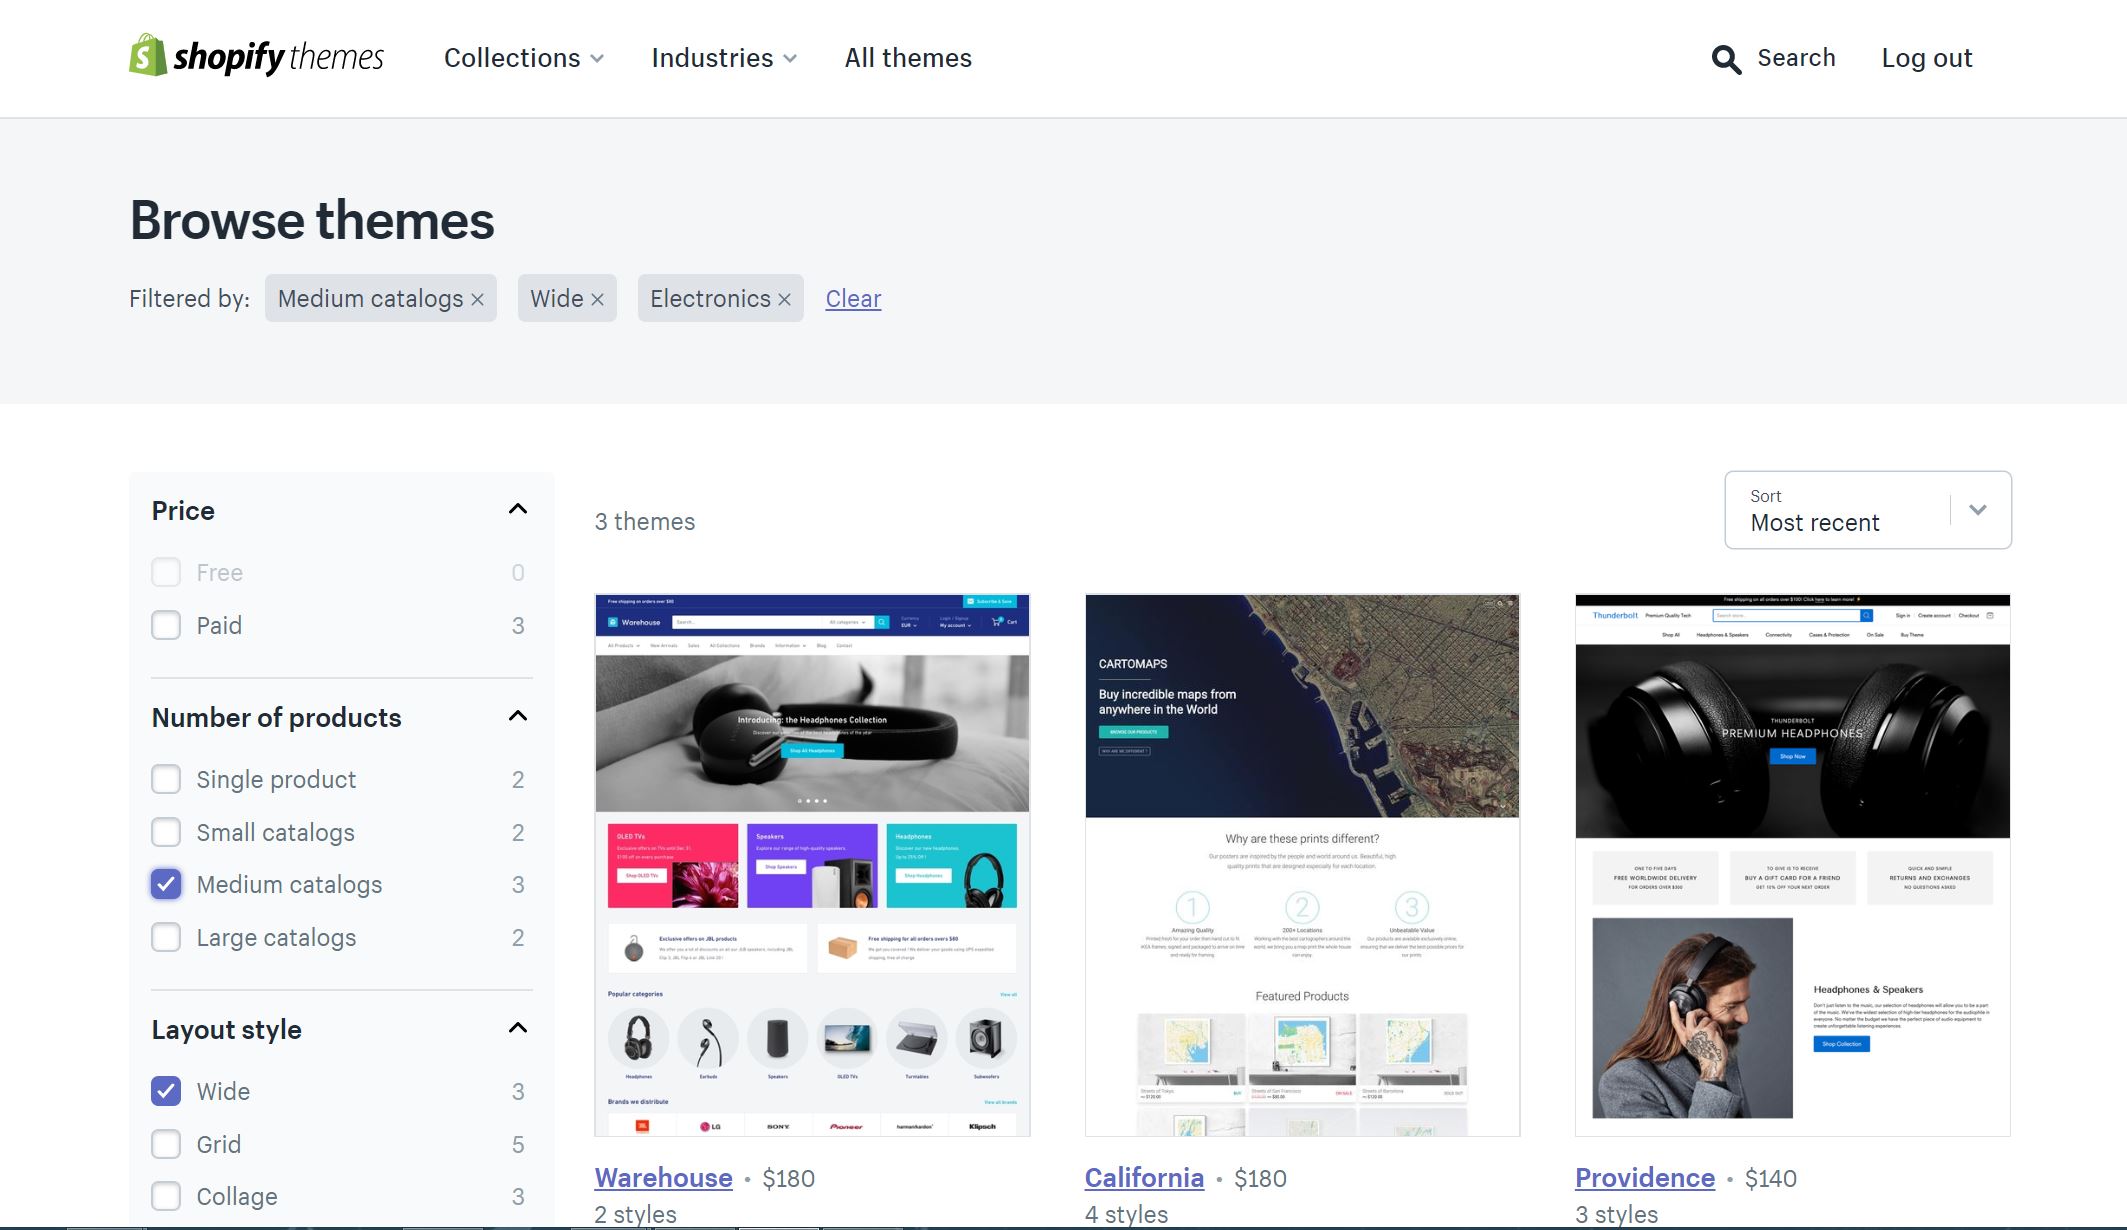The width and height of the screenshot is (2127, 1230).
Task: Uncheck the Medium catalogs checkbox
Action: pyautogui.click(x=166, y=885)
